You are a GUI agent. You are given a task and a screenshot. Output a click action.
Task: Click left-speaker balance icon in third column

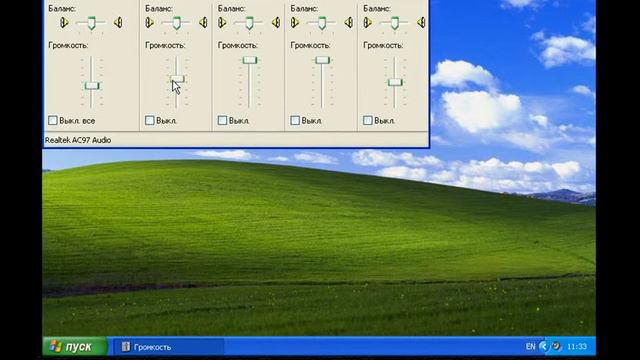tap(222, 22)
